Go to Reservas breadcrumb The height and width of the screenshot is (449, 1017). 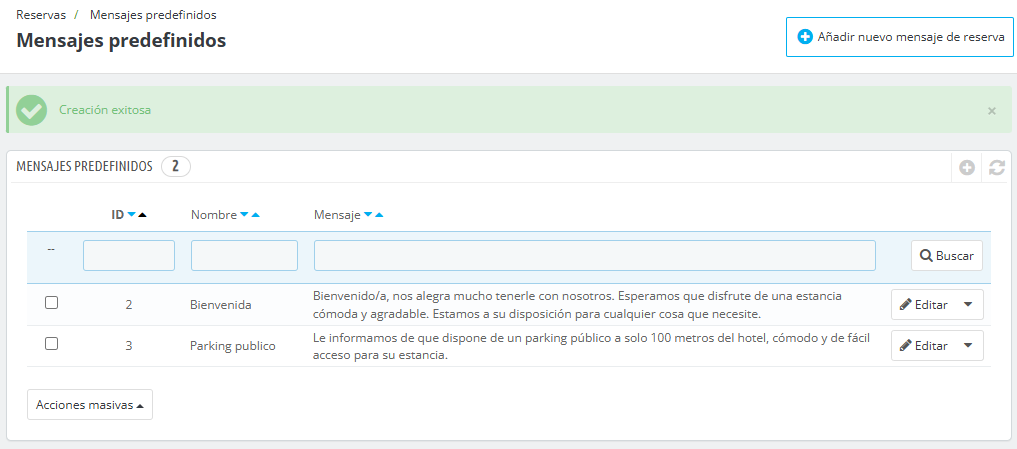40,15
